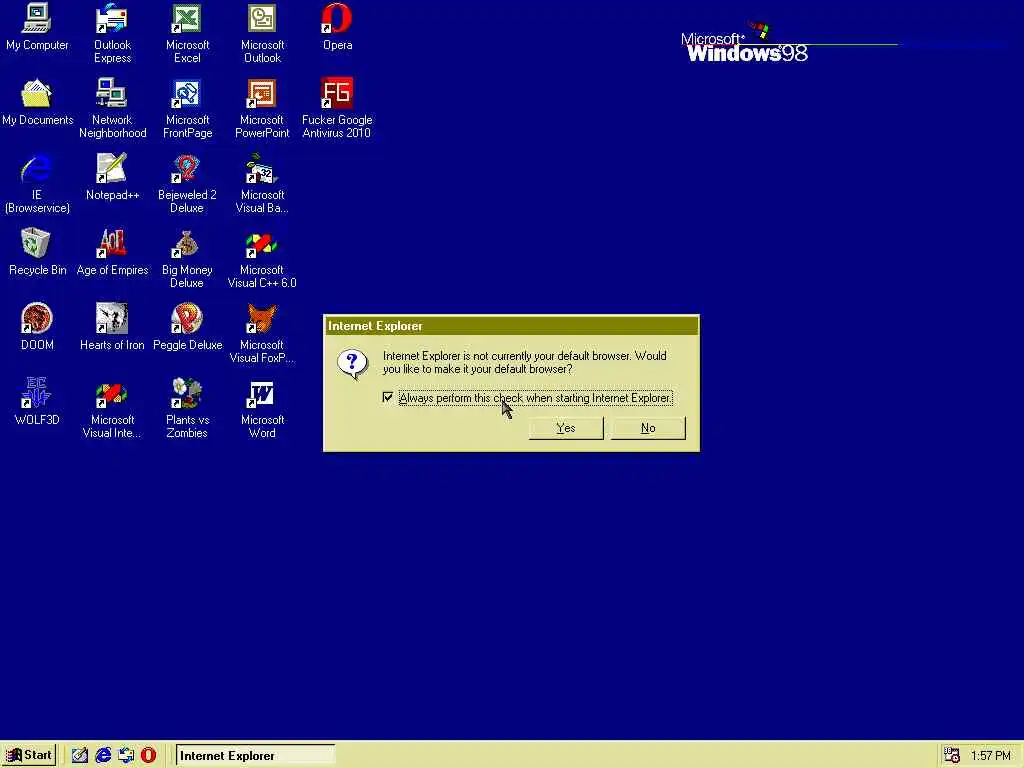Click the notepad-style Quick Launch icon
Screen dimensions: 1024x768
coord(80,756)
